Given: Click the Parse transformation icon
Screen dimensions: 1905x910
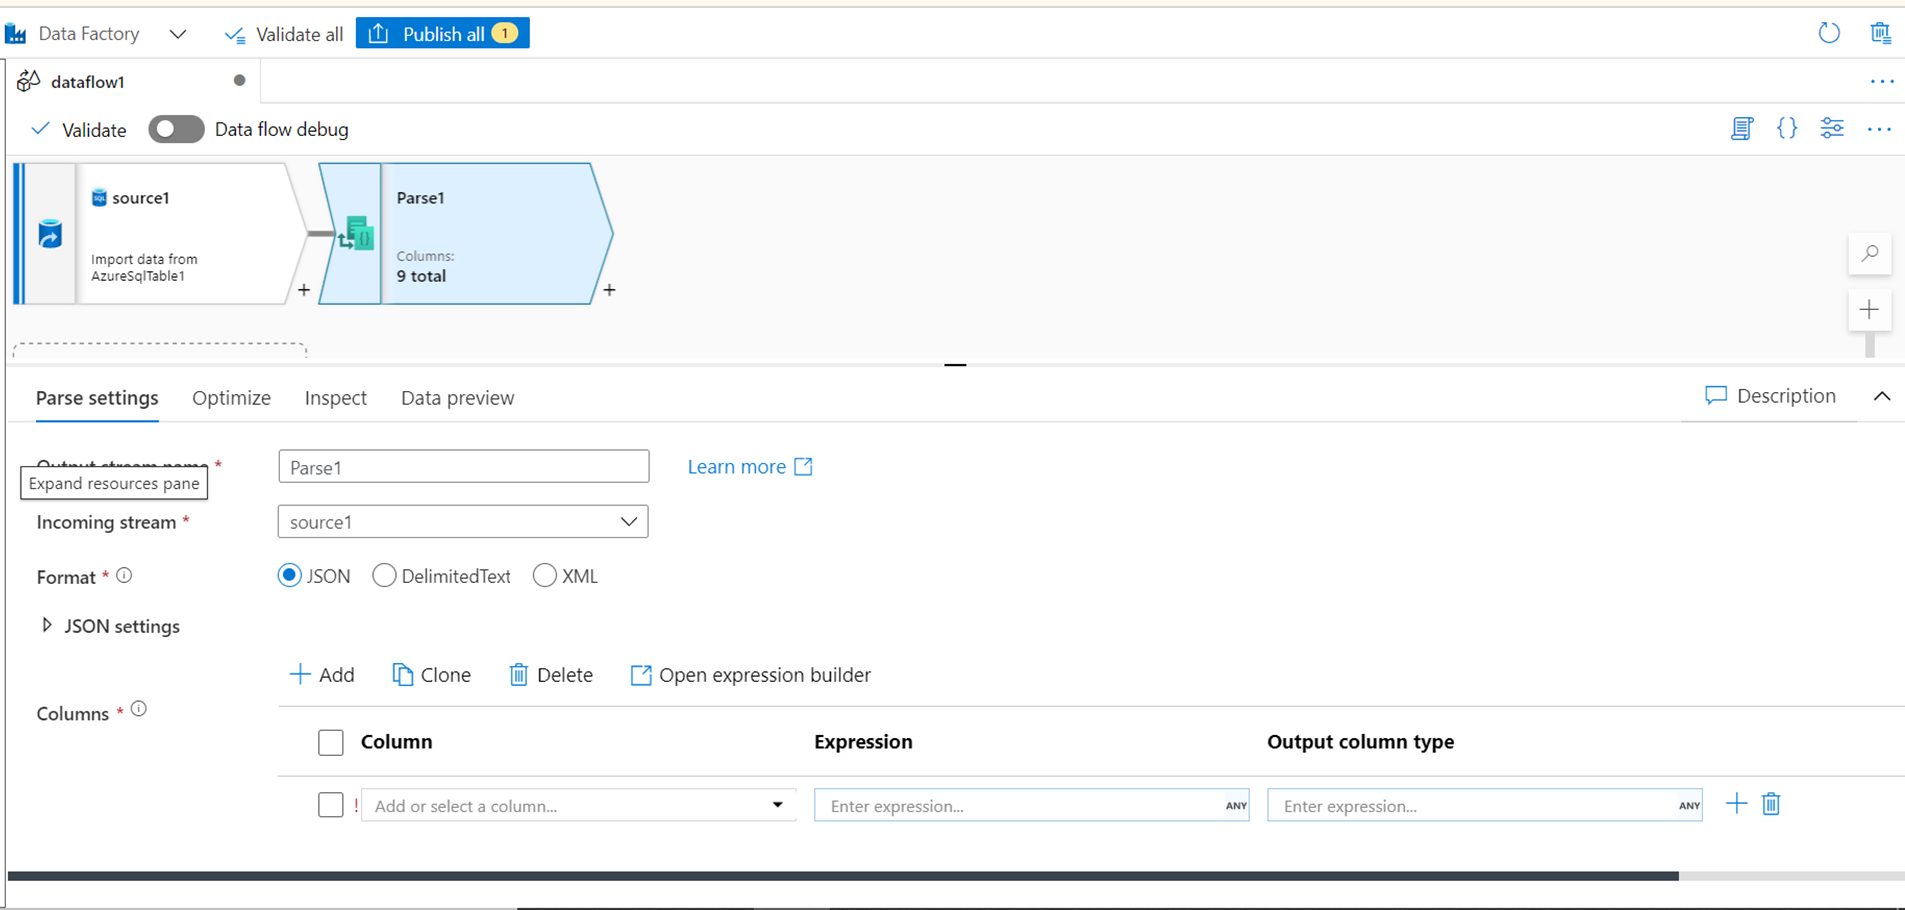Looking at the screenshot, I should pyautogui.click(x=356, y=235).
